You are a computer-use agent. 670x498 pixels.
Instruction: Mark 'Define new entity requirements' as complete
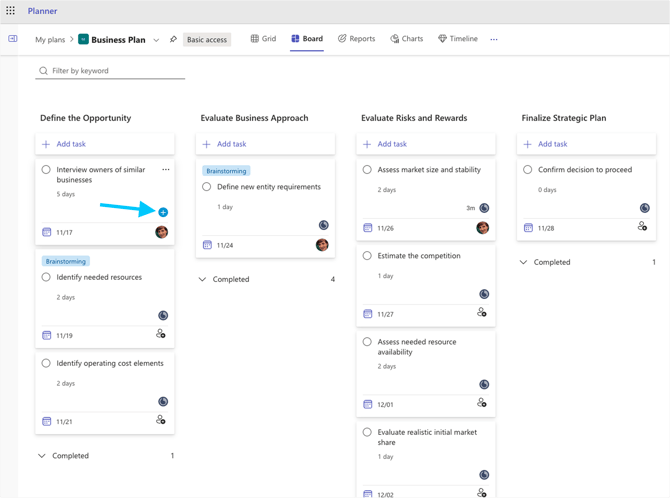coord(207,187)
